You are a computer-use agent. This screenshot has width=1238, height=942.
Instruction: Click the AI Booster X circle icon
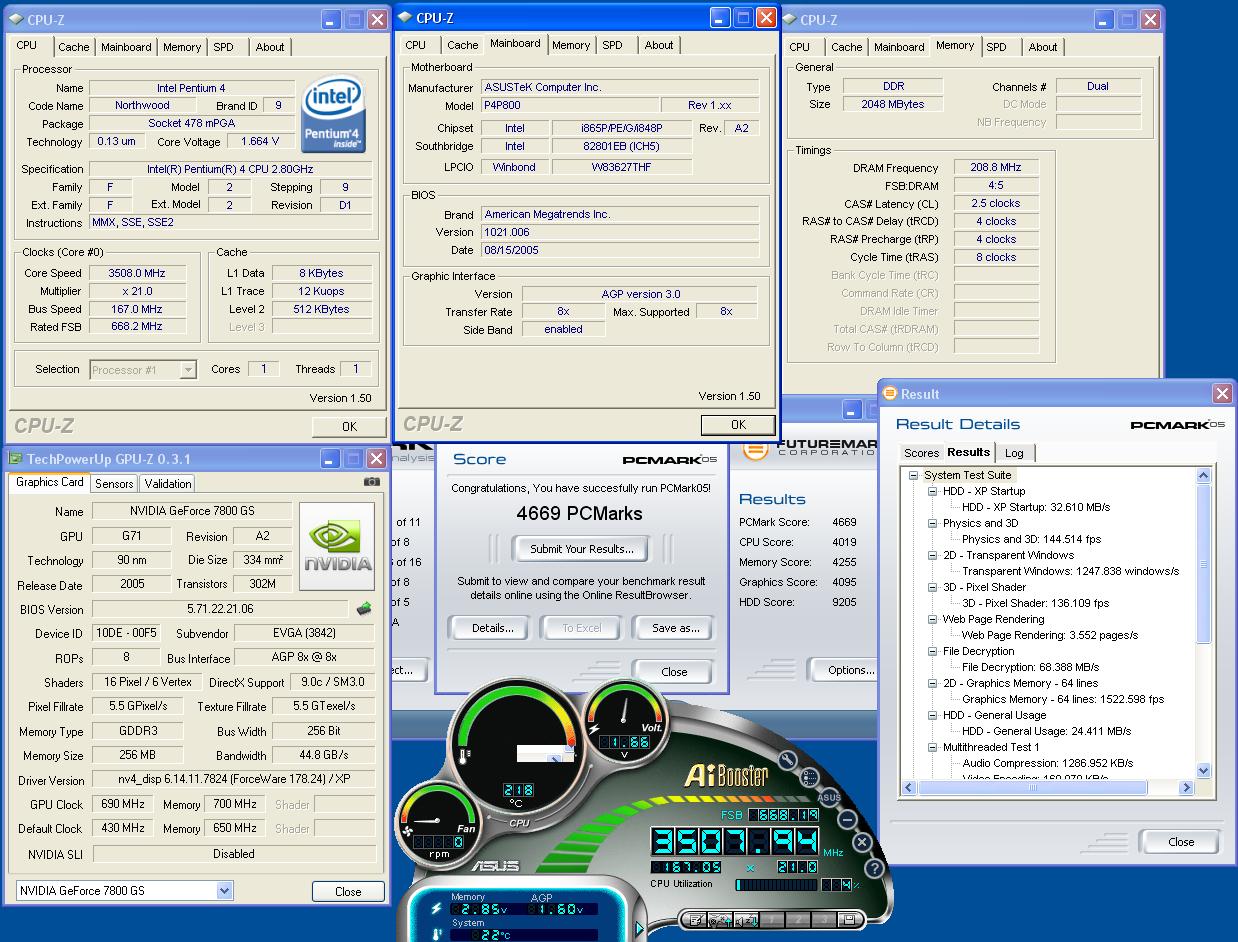coord(862,842)
